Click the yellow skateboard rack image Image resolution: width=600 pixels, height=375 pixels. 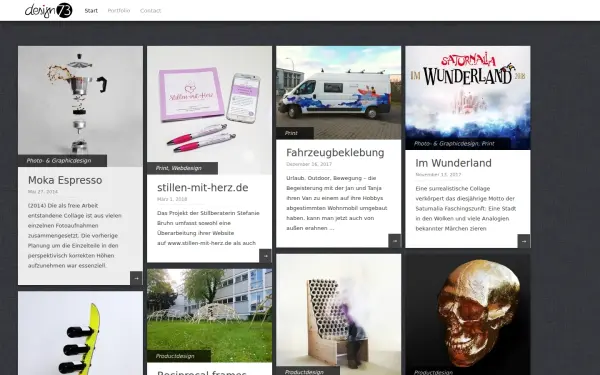point(80,333)
